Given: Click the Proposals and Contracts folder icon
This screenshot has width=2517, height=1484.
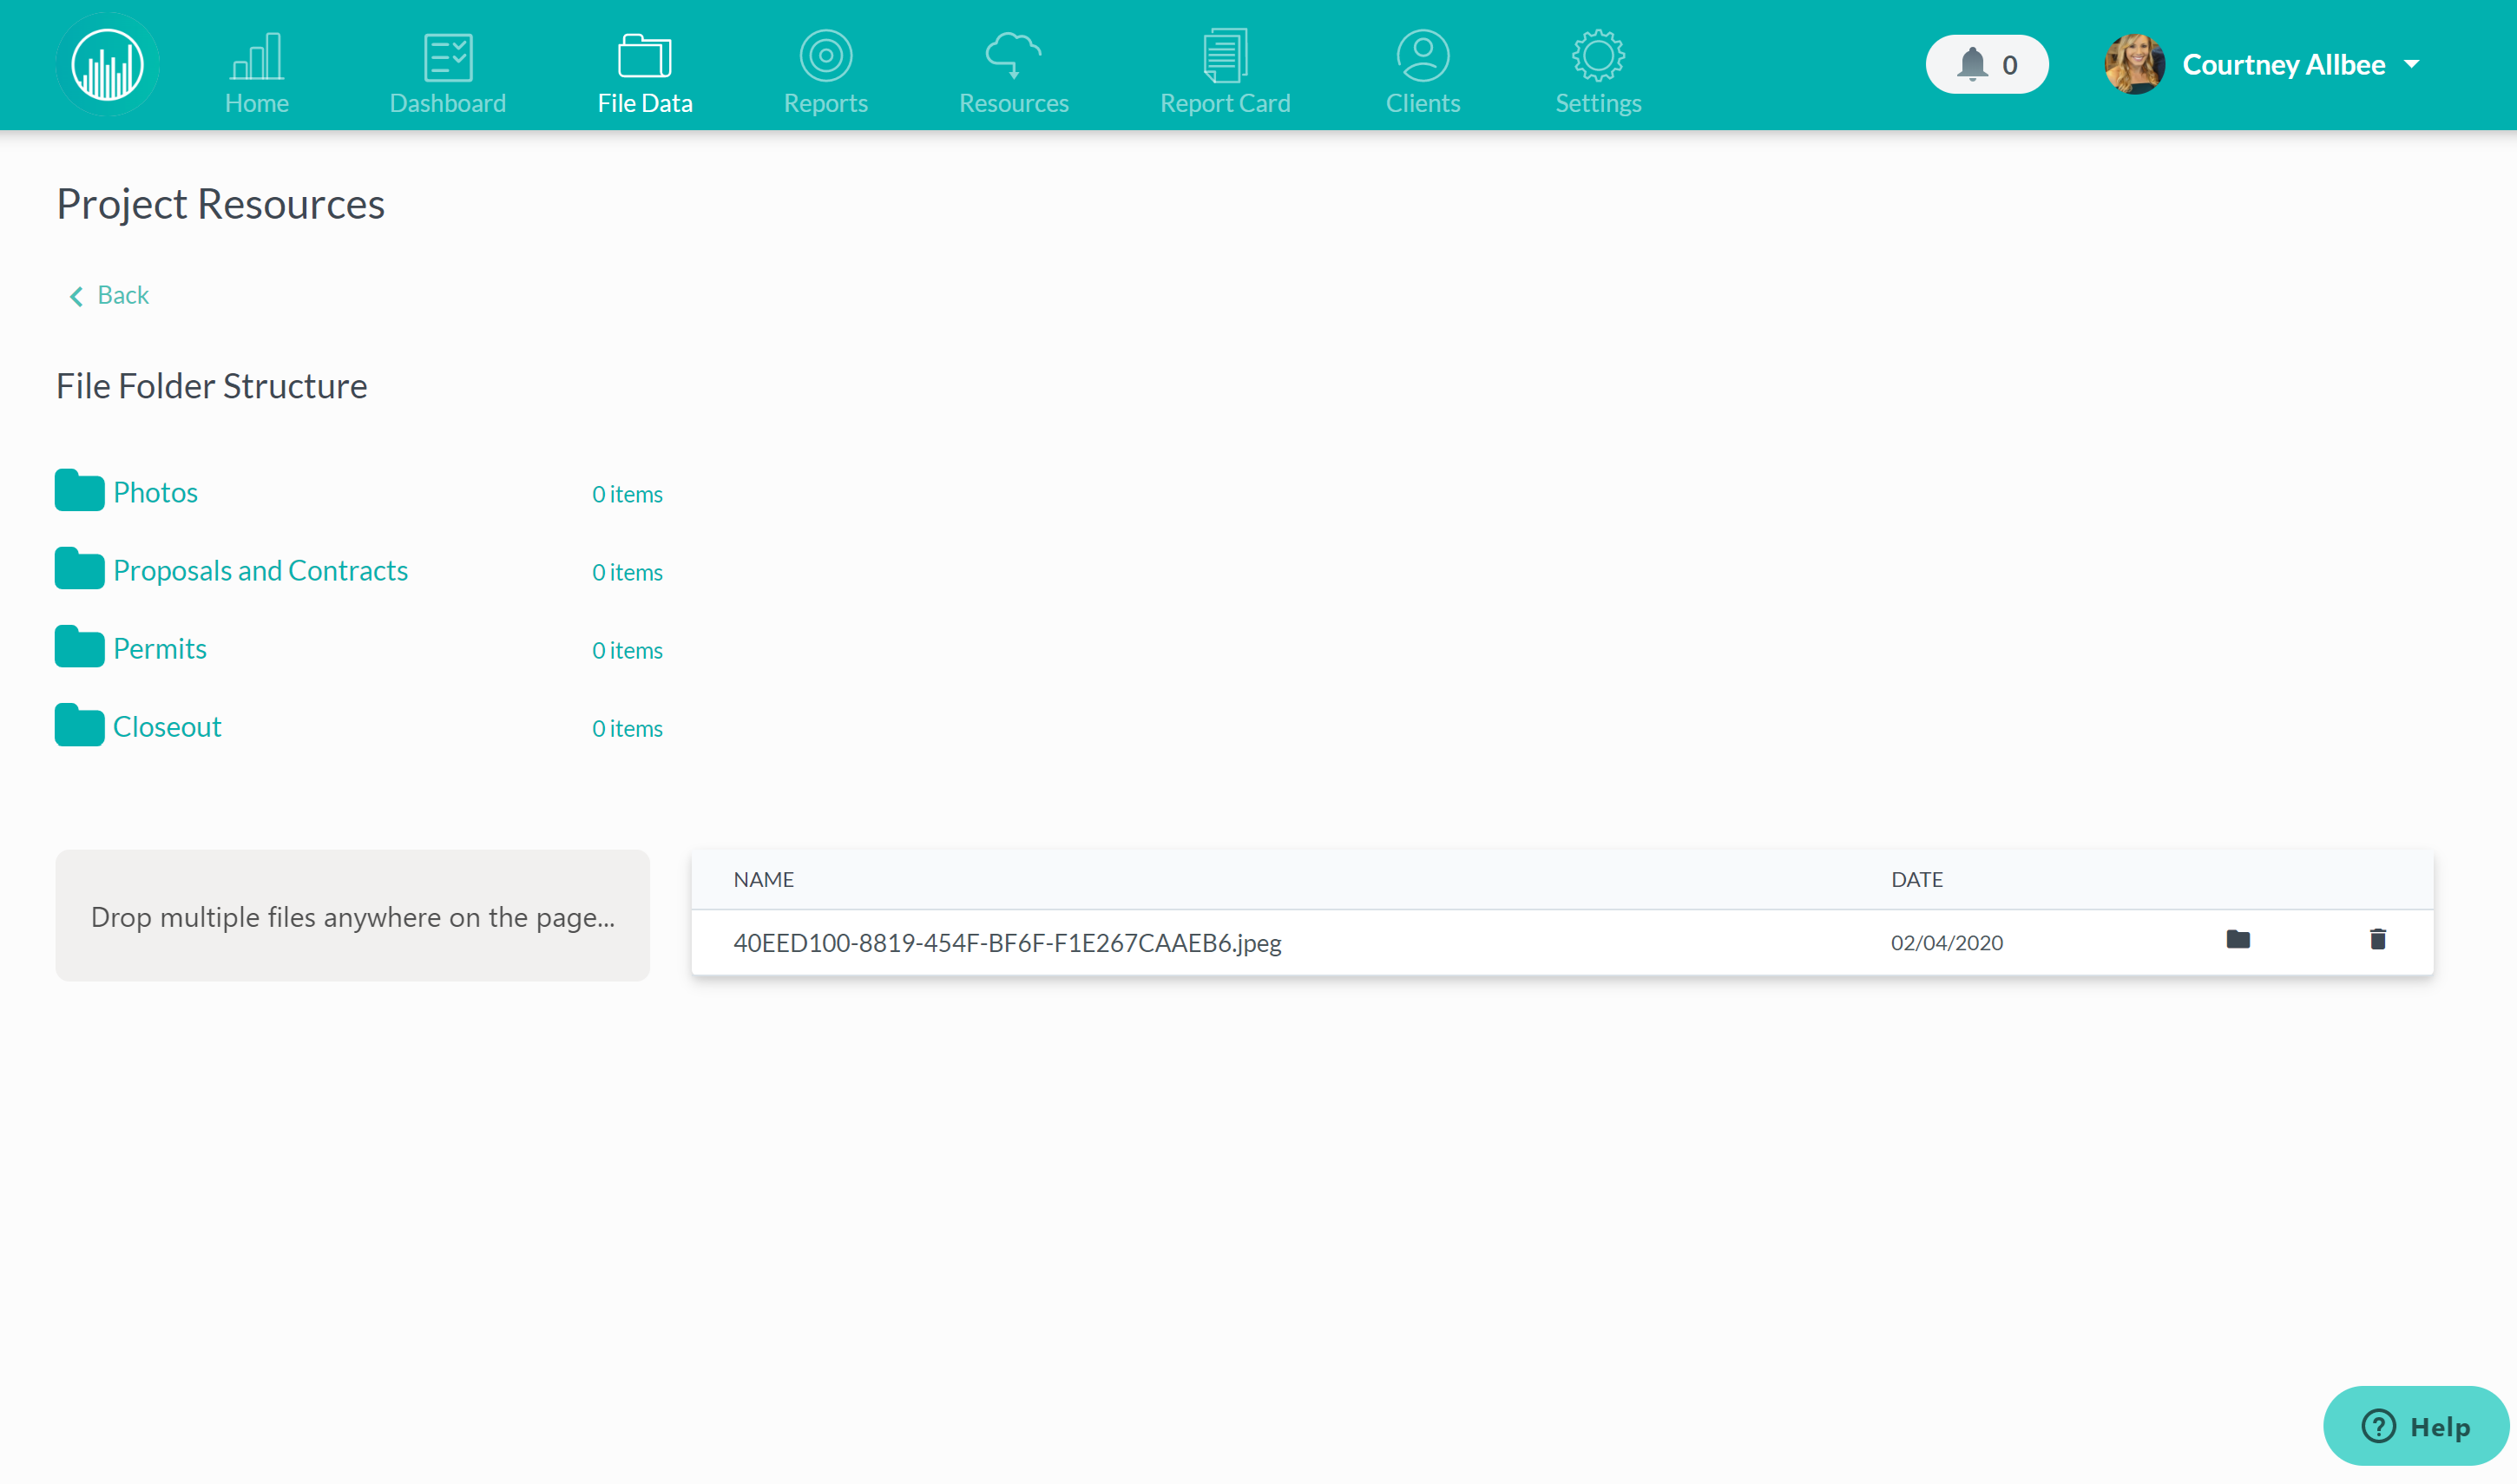Looking at the screenshot, I should tap(79, 569).
